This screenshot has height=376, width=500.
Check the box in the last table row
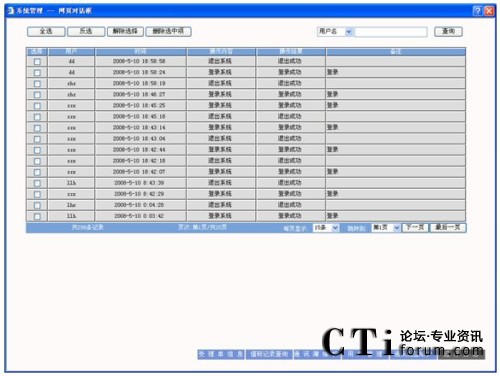coord(37,216)
